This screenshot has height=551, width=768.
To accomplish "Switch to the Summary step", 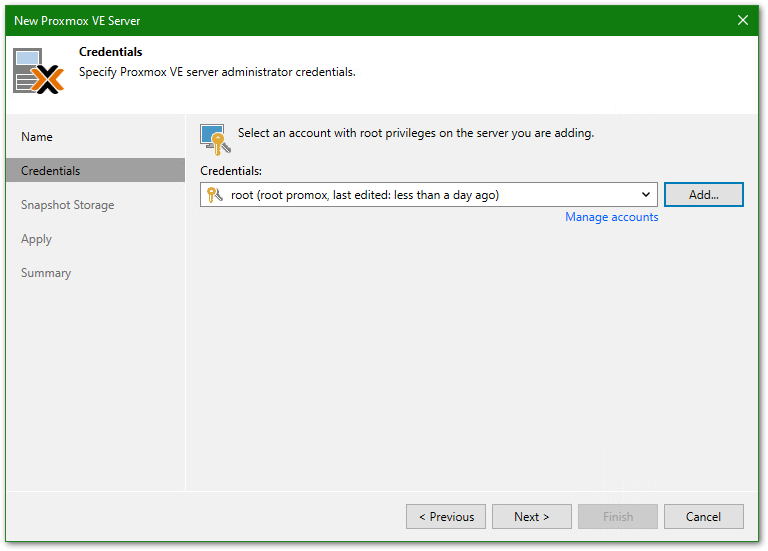I will point(46,273).
